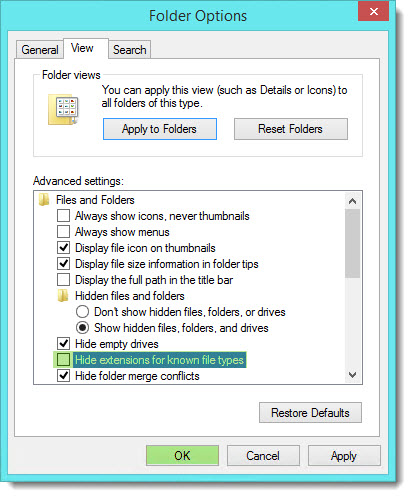Close the Folder Options dialog

coord(373,12)
